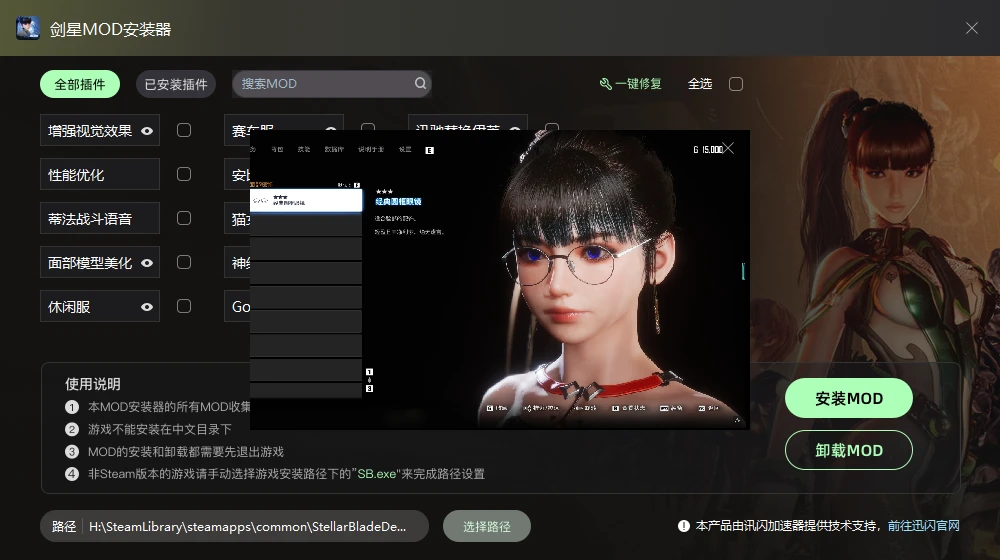Click the 剑星MOD安装器 app logo icon
This screenshot has height=560, width=1000.
pos(28,28)
